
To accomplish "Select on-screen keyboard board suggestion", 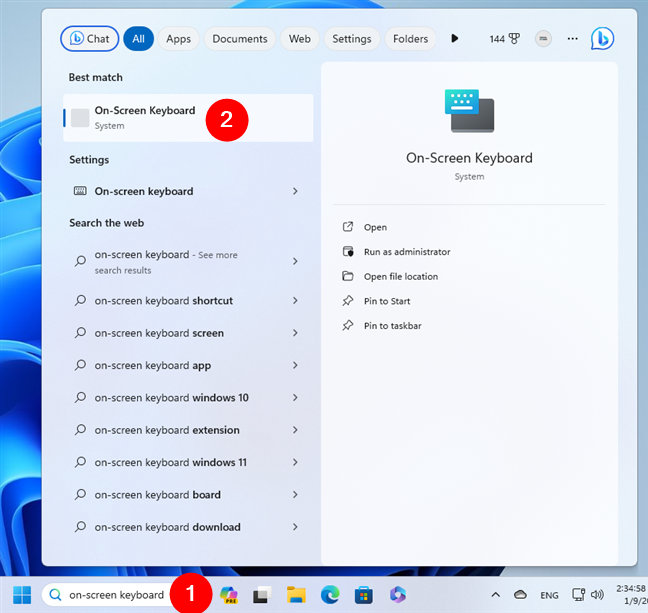I will [188, 494].
